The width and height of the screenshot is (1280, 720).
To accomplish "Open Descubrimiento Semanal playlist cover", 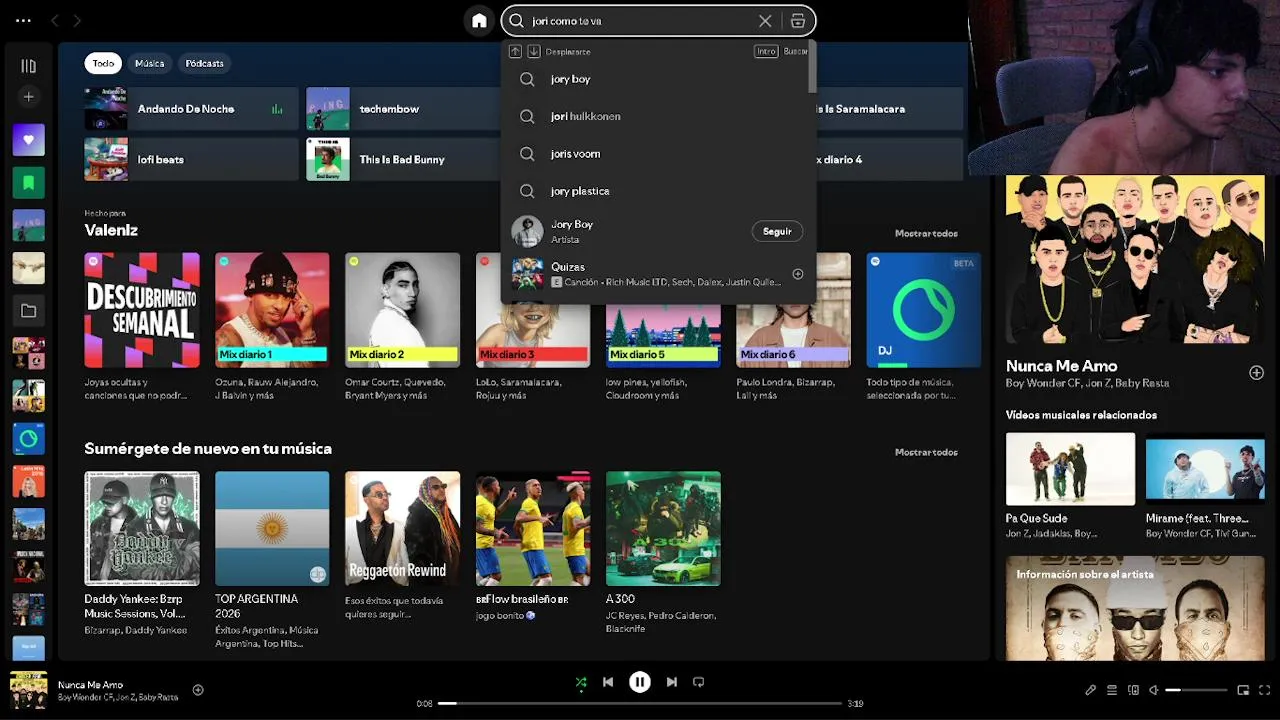I will tap(142, 310).
